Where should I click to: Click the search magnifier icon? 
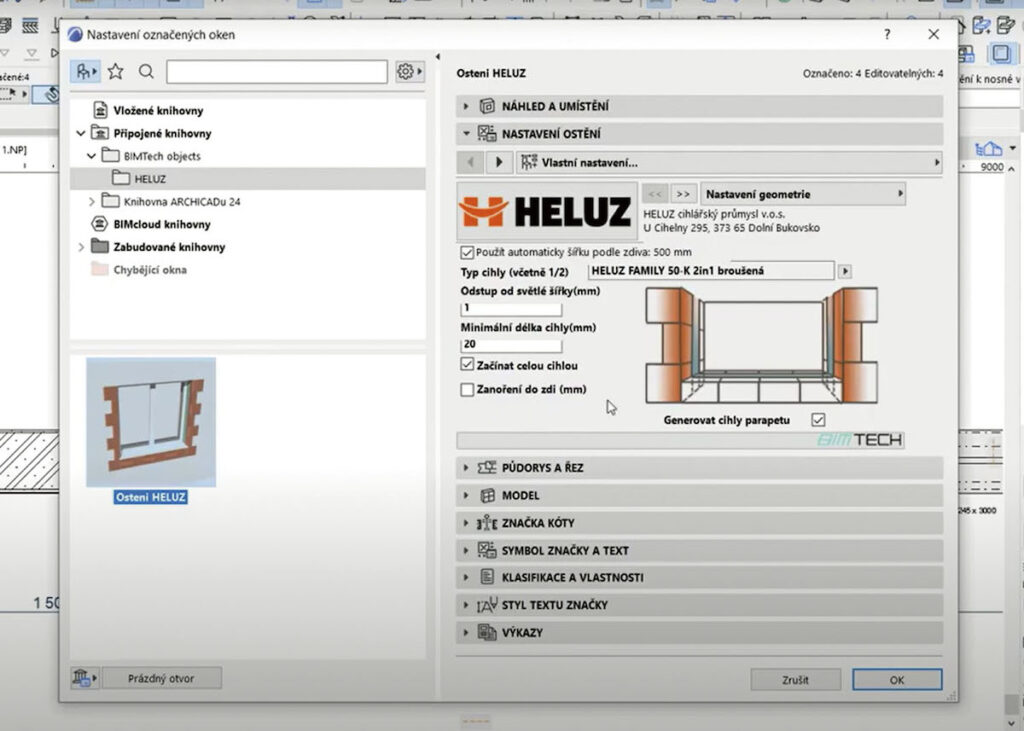click(x=146, y=71)
